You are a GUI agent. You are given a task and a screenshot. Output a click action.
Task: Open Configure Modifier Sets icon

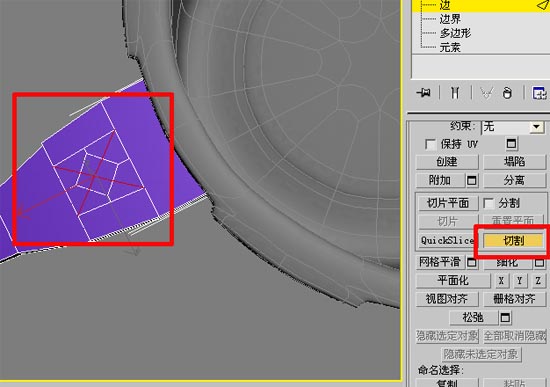tap(539, 93)
